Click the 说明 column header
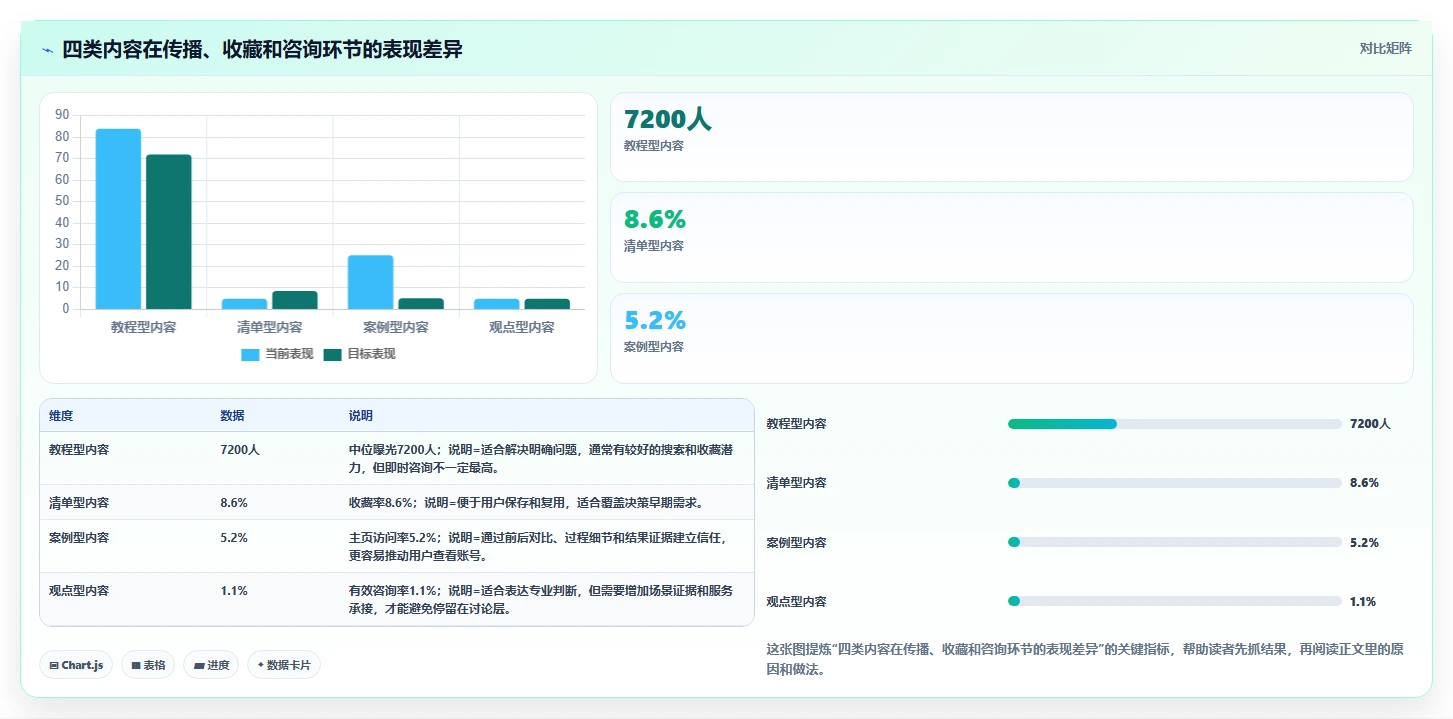 tap(360, 416)
